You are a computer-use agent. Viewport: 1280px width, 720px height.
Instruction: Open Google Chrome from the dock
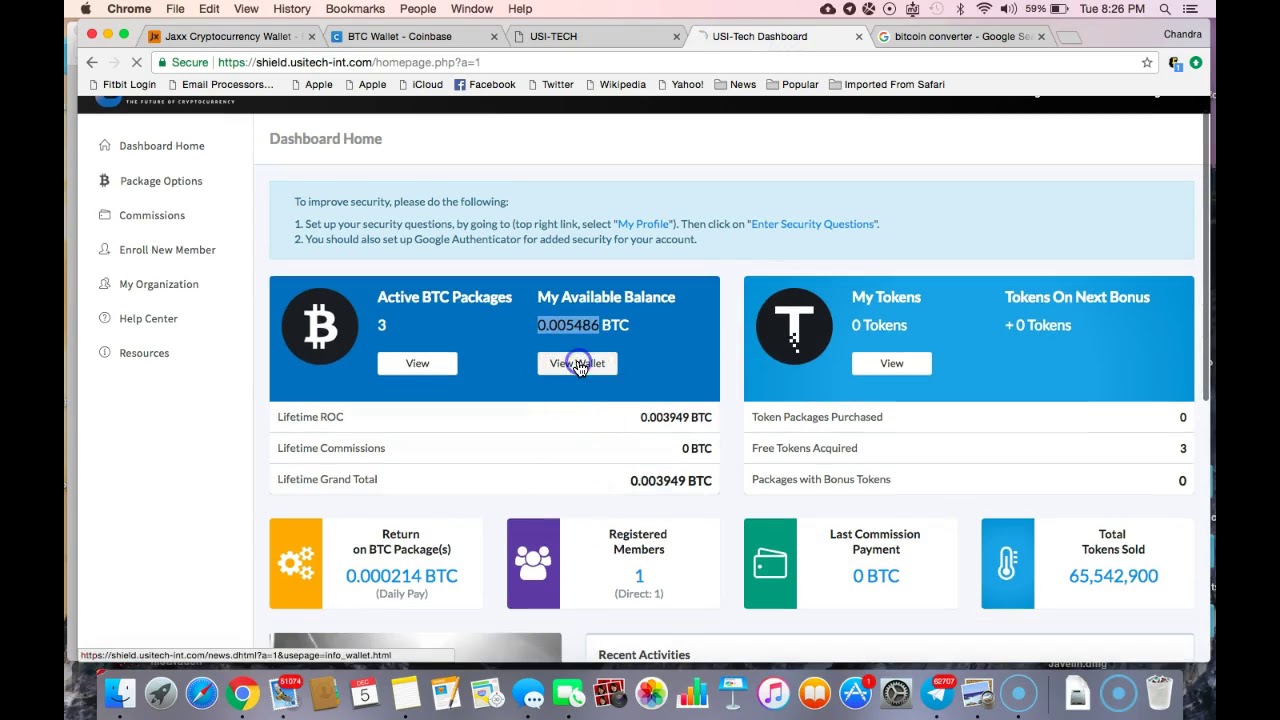[242, 693]
